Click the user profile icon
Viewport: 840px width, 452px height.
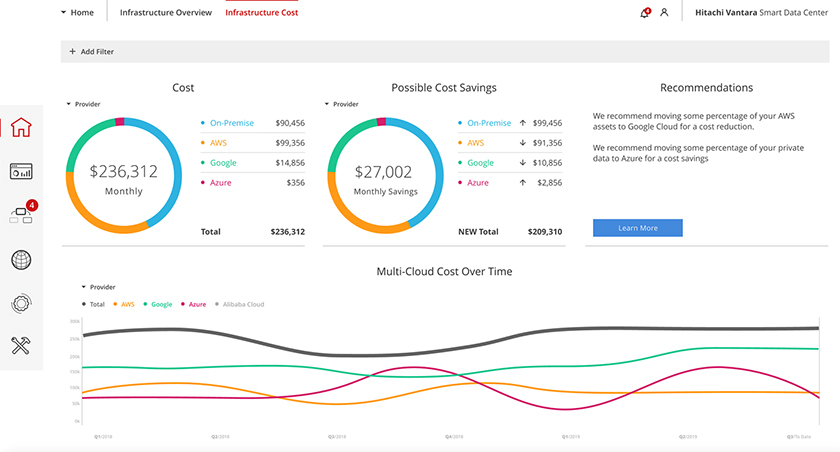coord(664,13)
